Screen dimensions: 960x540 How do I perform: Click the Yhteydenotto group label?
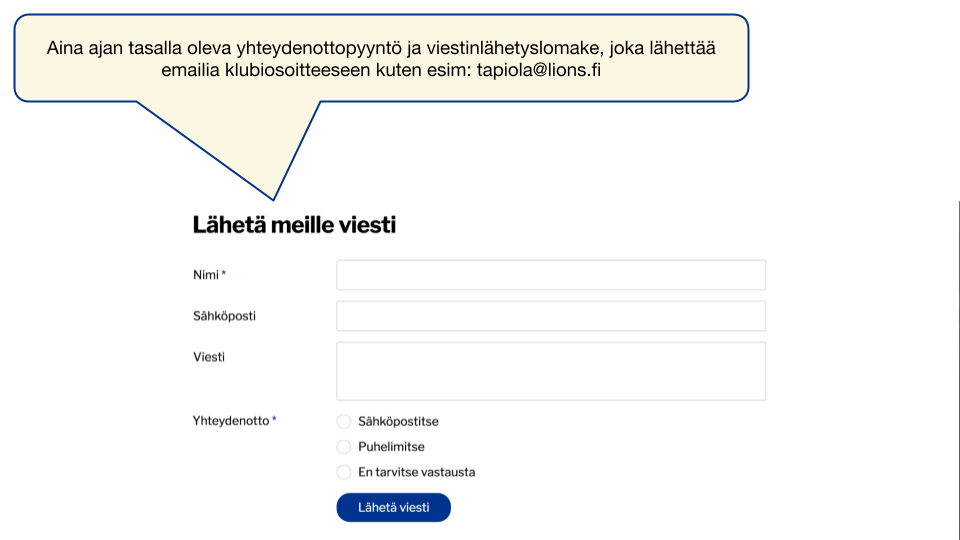(231, 421)
